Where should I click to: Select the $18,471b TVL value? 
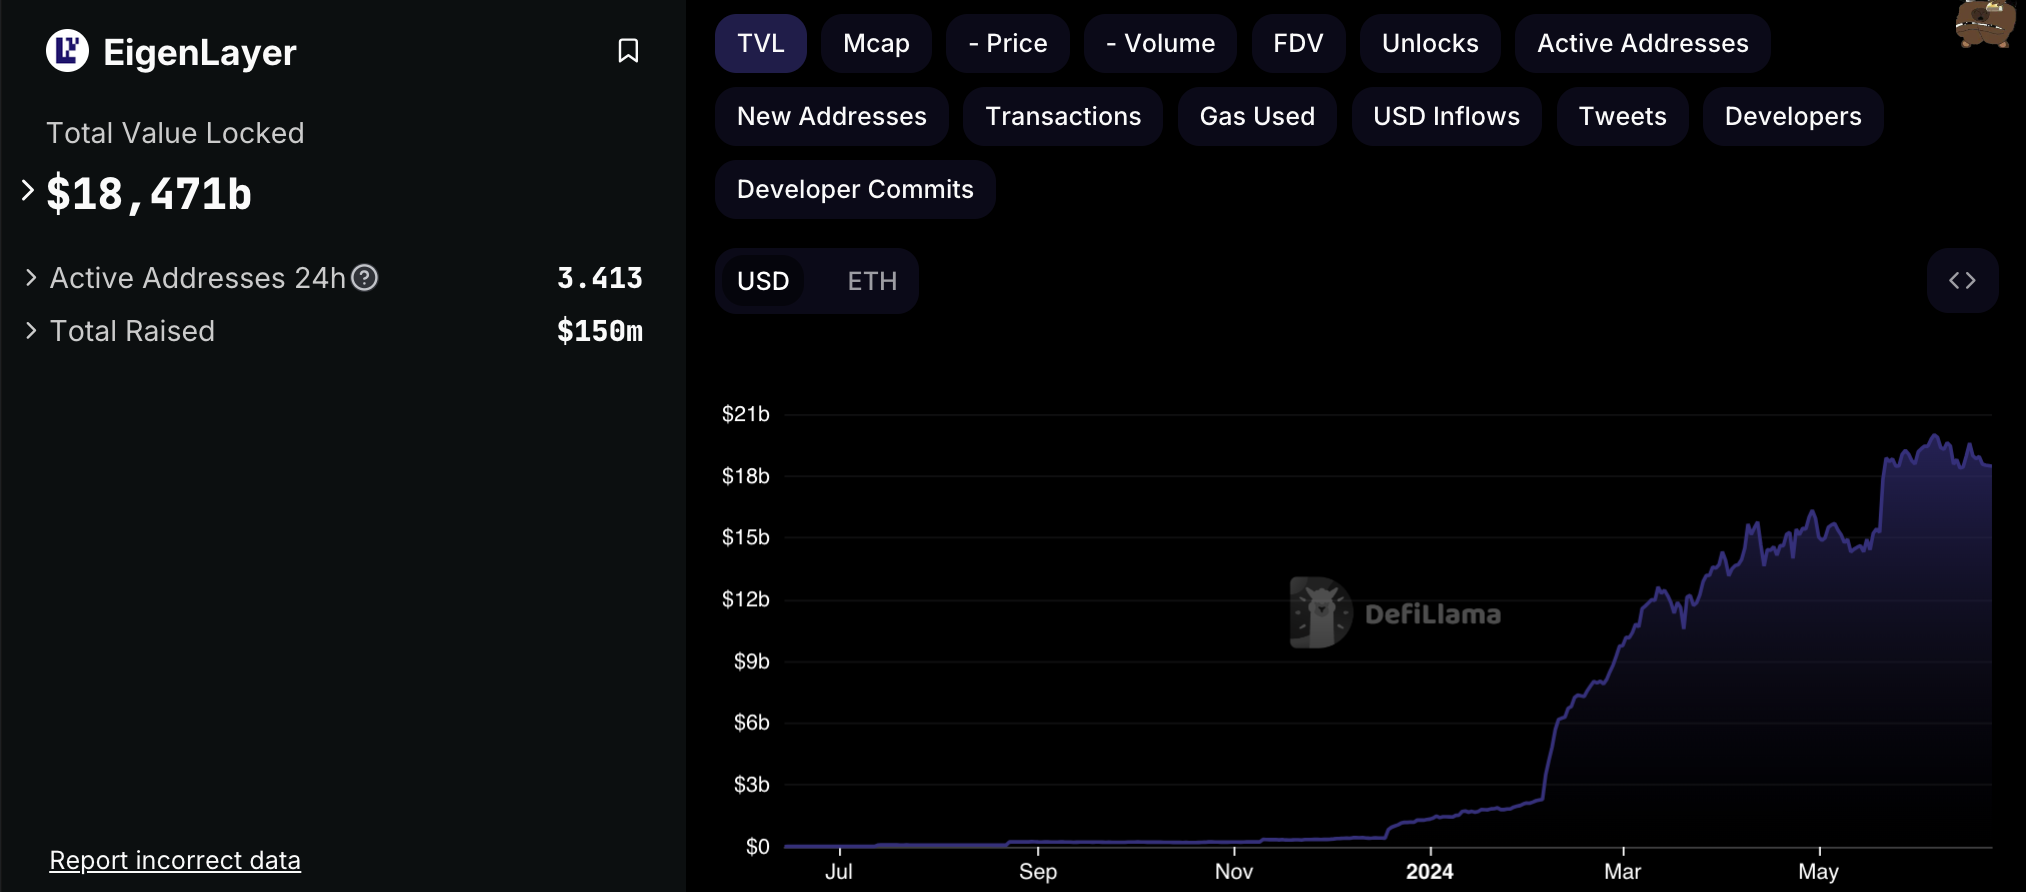[x=149, y=193]
